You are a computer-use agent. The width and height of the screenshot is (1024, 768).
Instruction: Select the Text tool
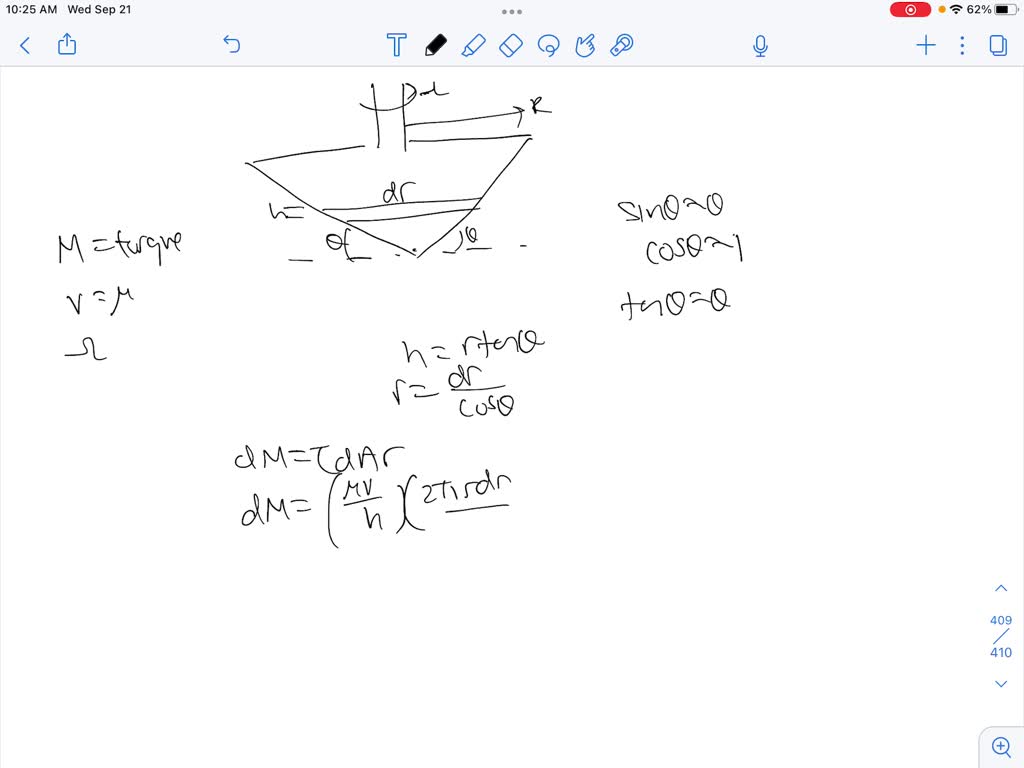pos(396,45)
